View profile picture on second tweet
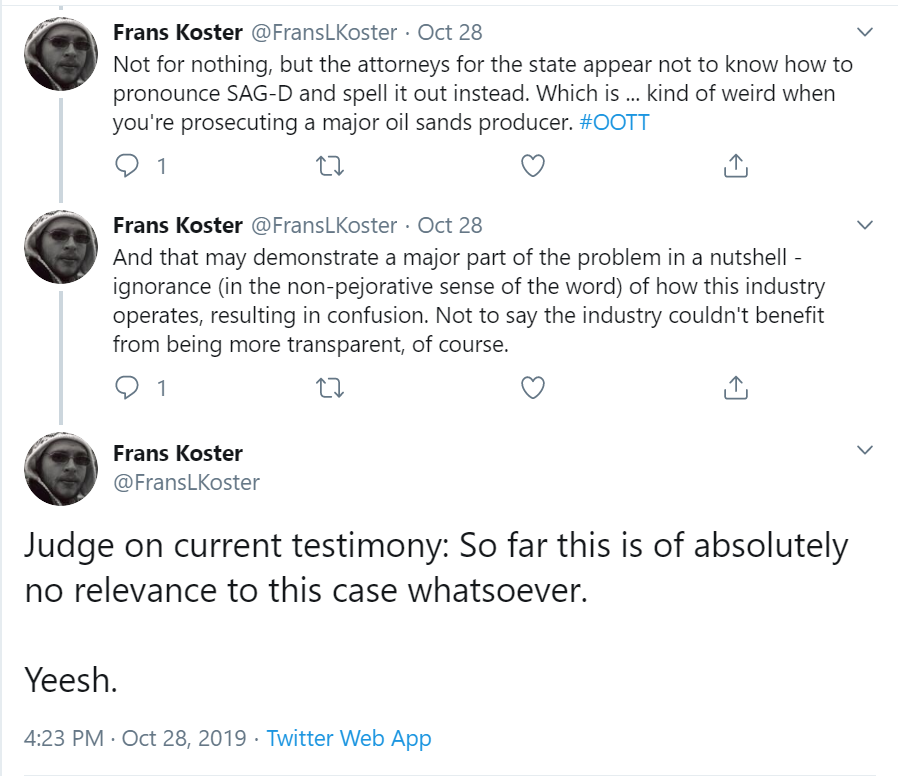 (60, 246)
